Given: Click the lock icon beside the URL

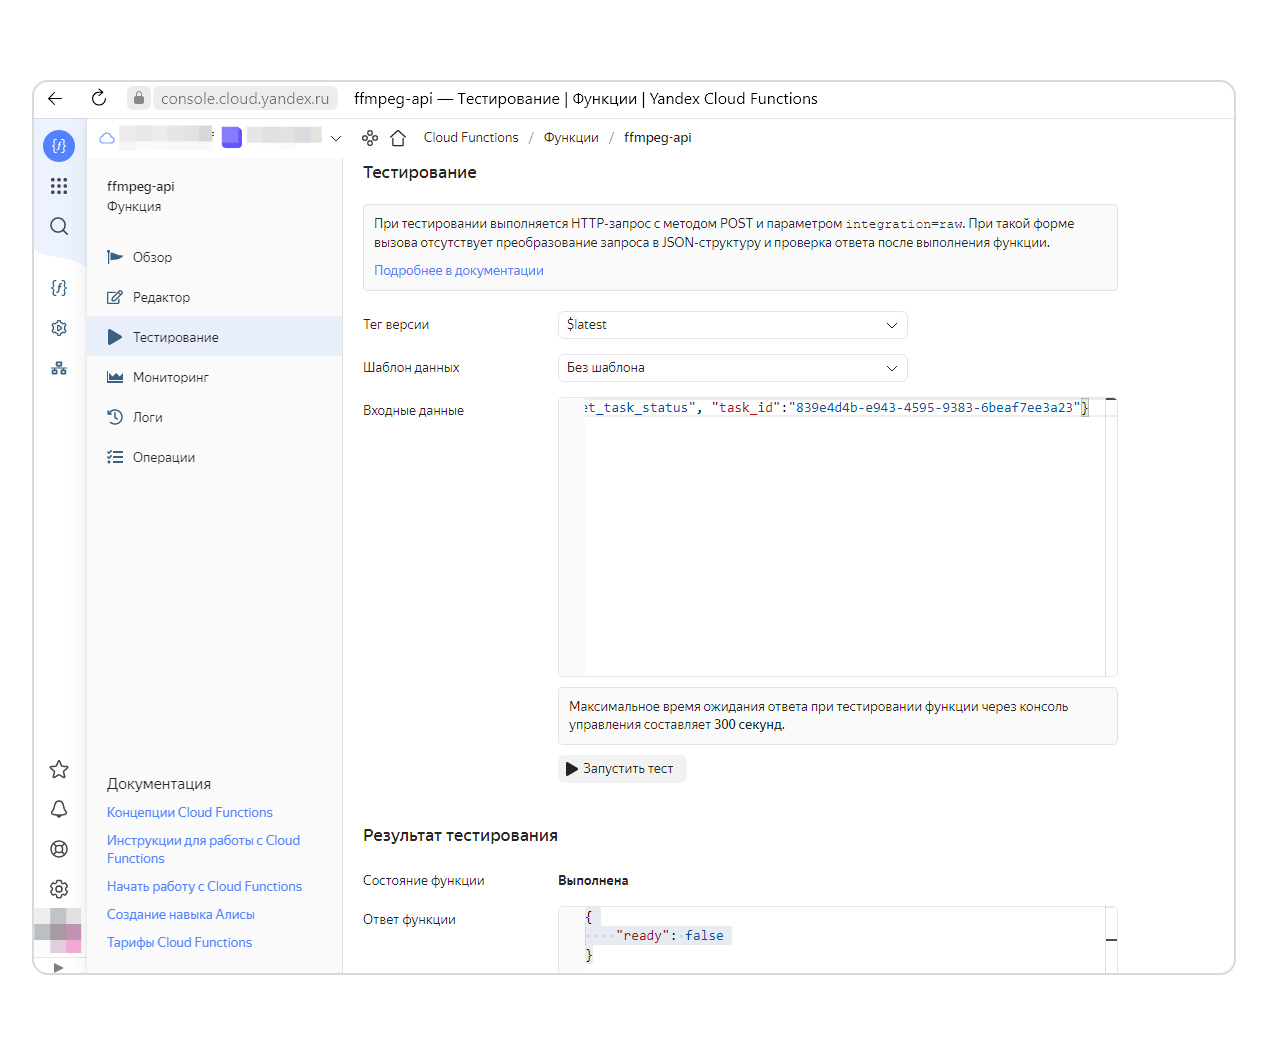Looking at the screenshot, I should [139, 98].
